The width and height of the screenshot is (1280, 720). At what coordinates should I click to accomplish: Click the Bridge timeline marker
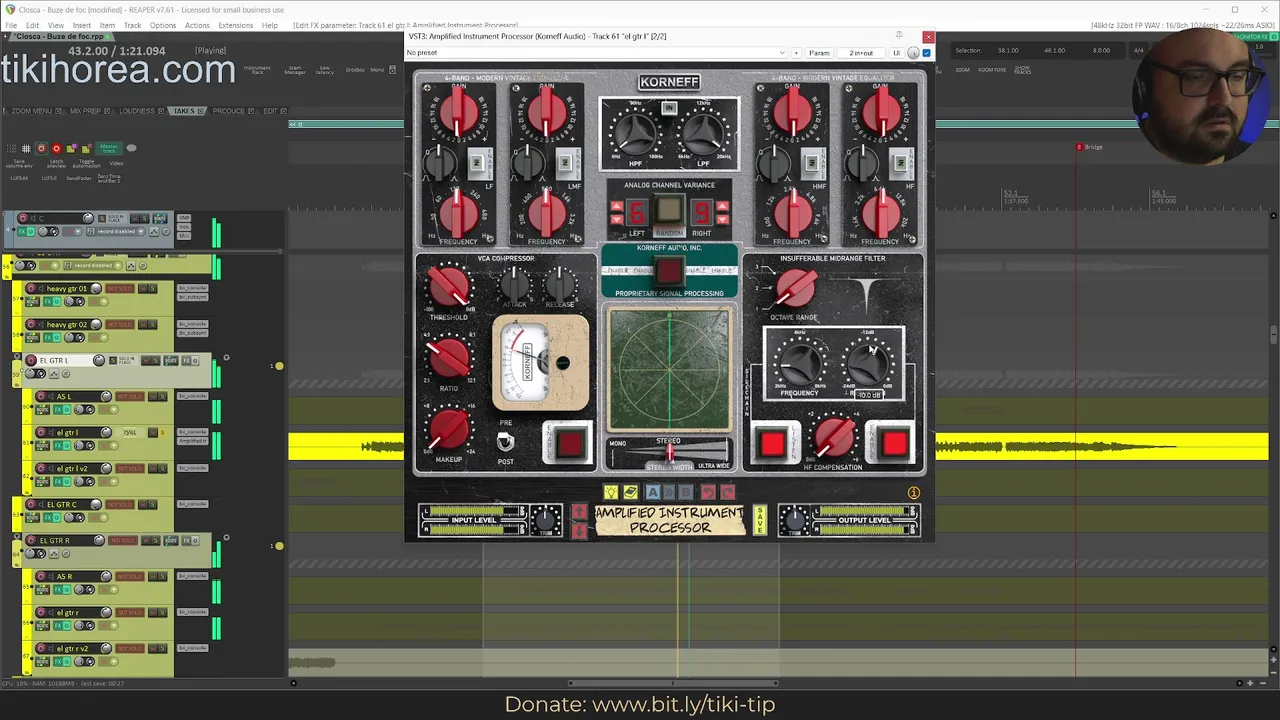1089,147
